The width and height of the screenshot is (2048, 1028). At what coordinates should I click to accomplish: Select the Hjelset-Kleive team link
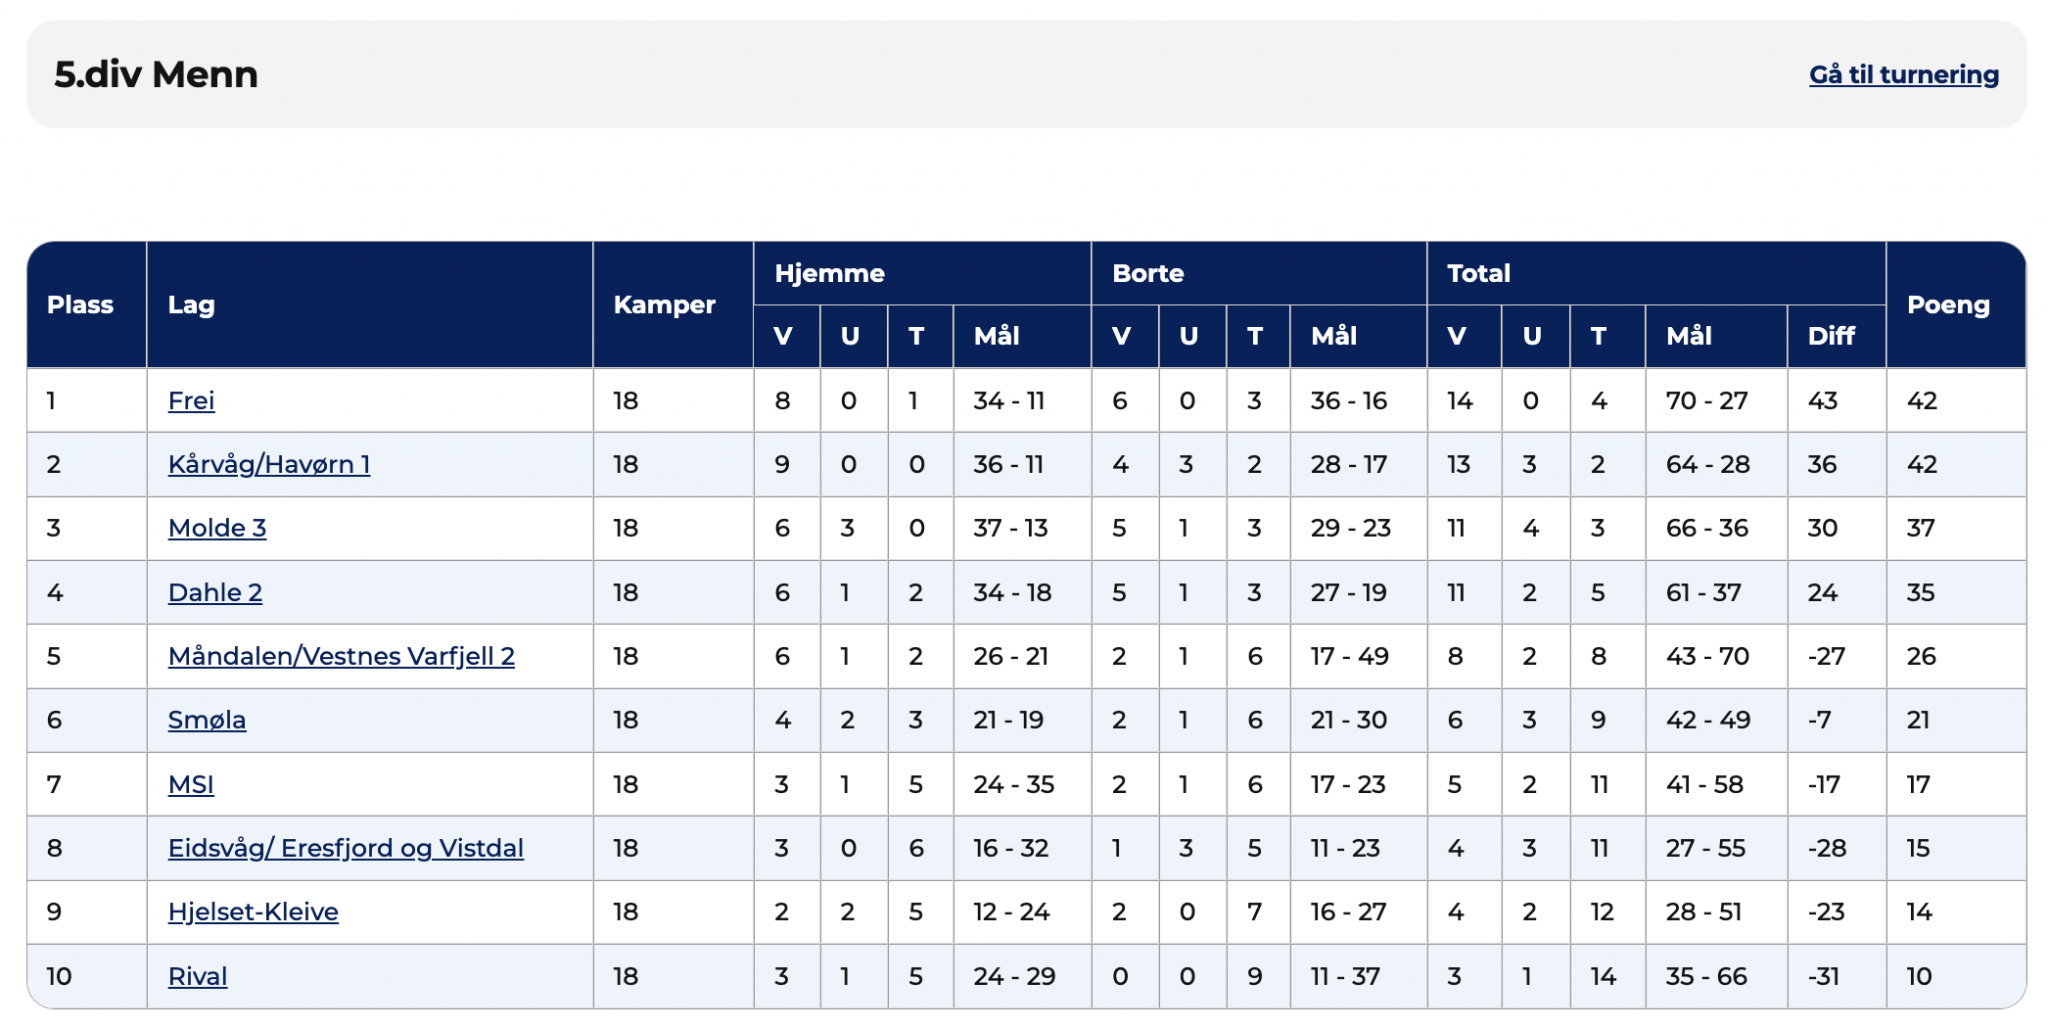[x=253, y=912]
